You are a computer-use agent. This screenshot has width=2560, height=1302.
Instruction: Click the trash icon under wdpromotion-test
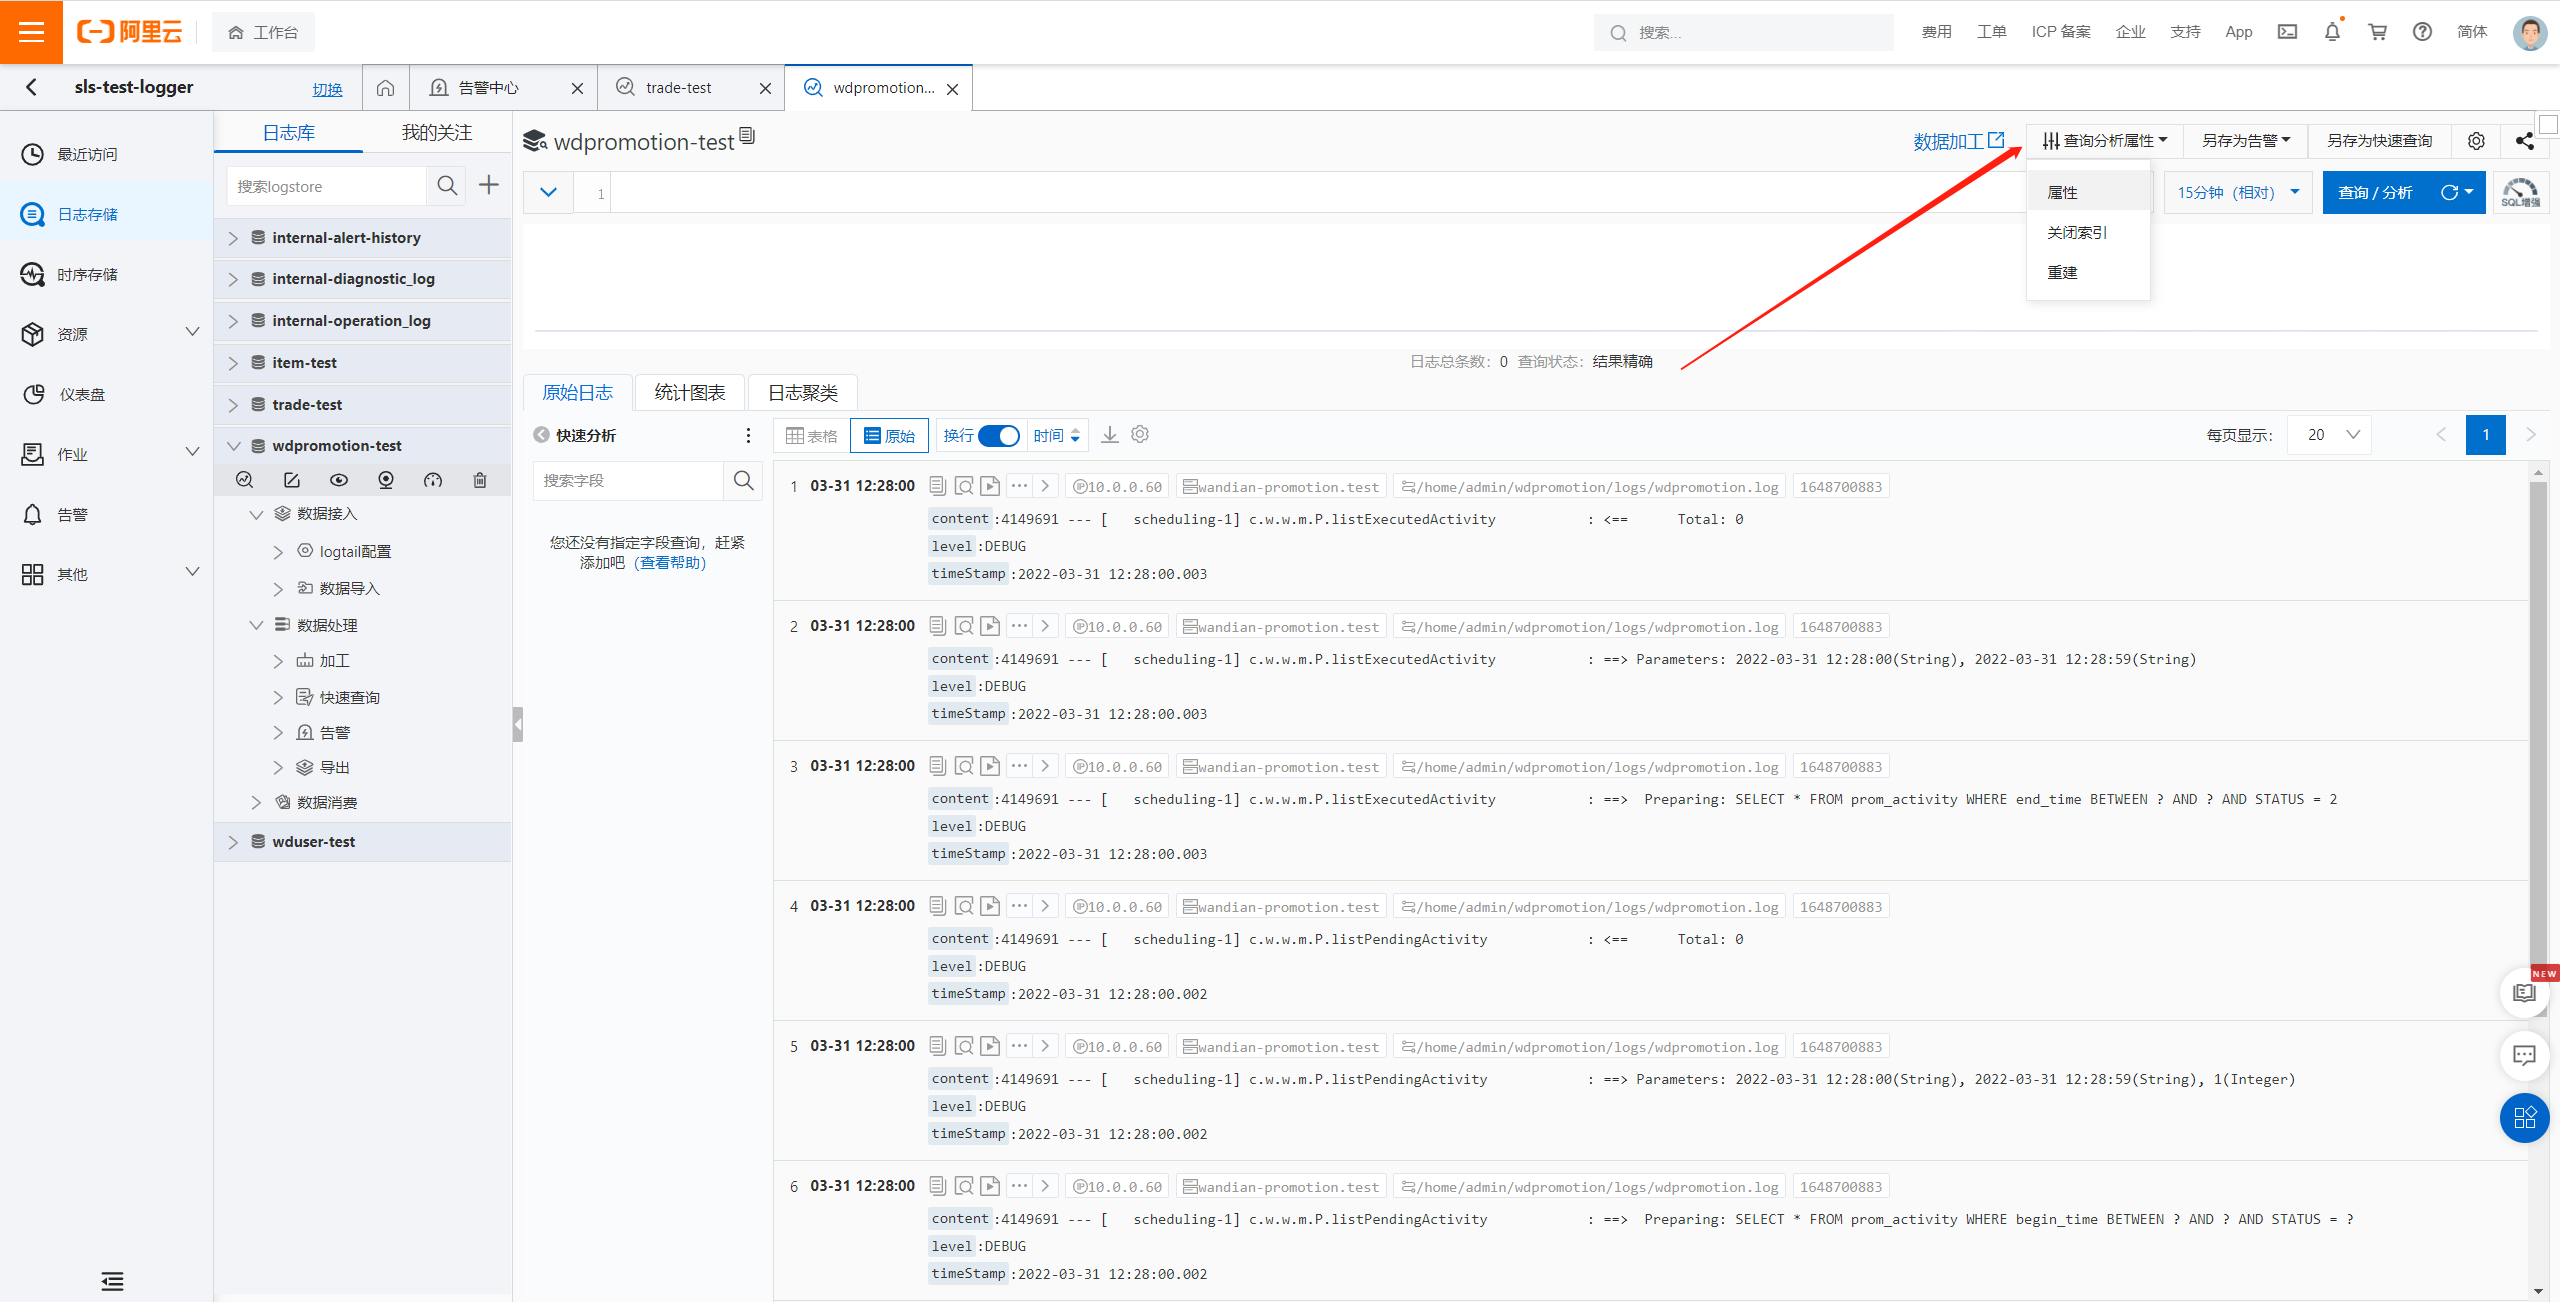click(480, 480)
